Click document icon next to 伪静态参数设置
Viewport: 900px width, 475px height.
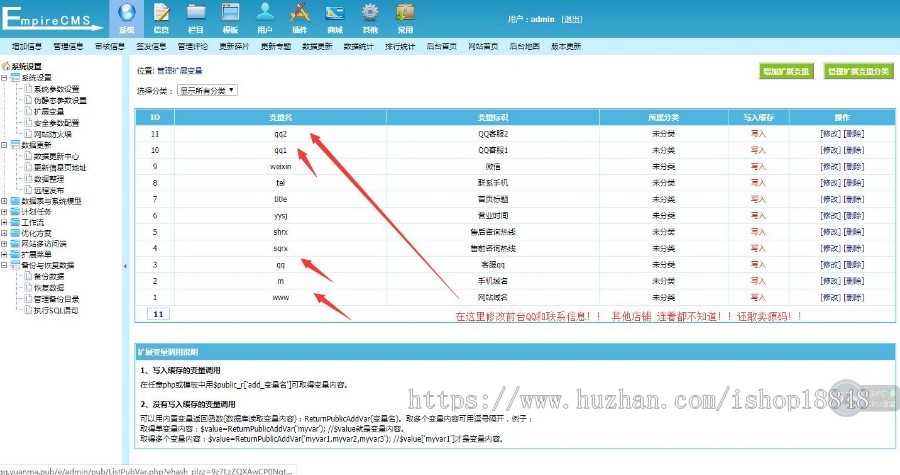[28, 100]
